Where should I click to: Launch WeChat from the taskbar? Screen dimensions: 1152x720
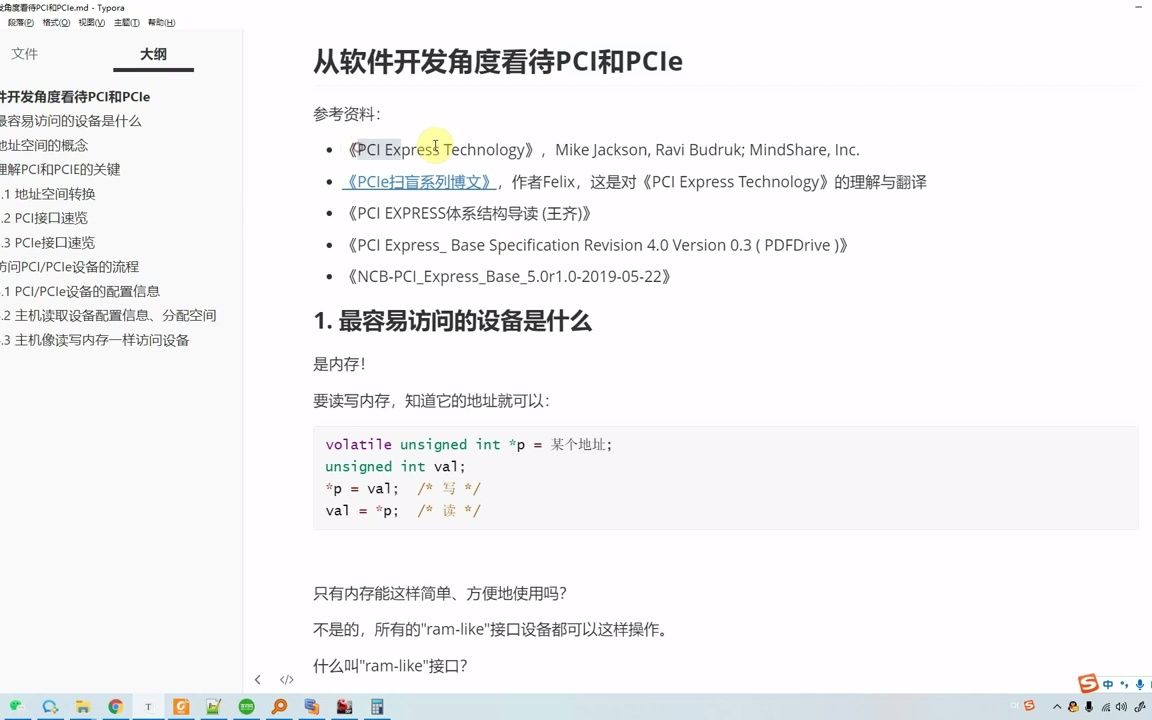click(16, 707)
